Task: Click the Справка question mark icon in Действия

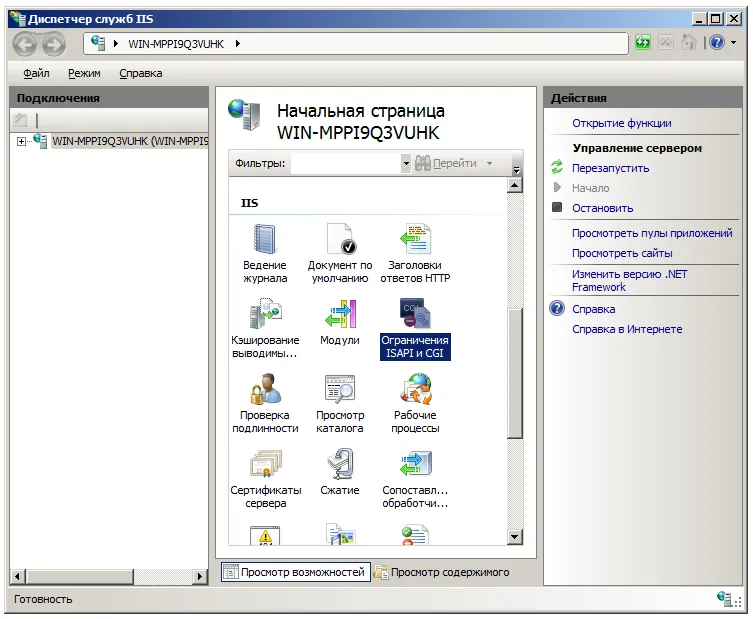Action: 557,308
